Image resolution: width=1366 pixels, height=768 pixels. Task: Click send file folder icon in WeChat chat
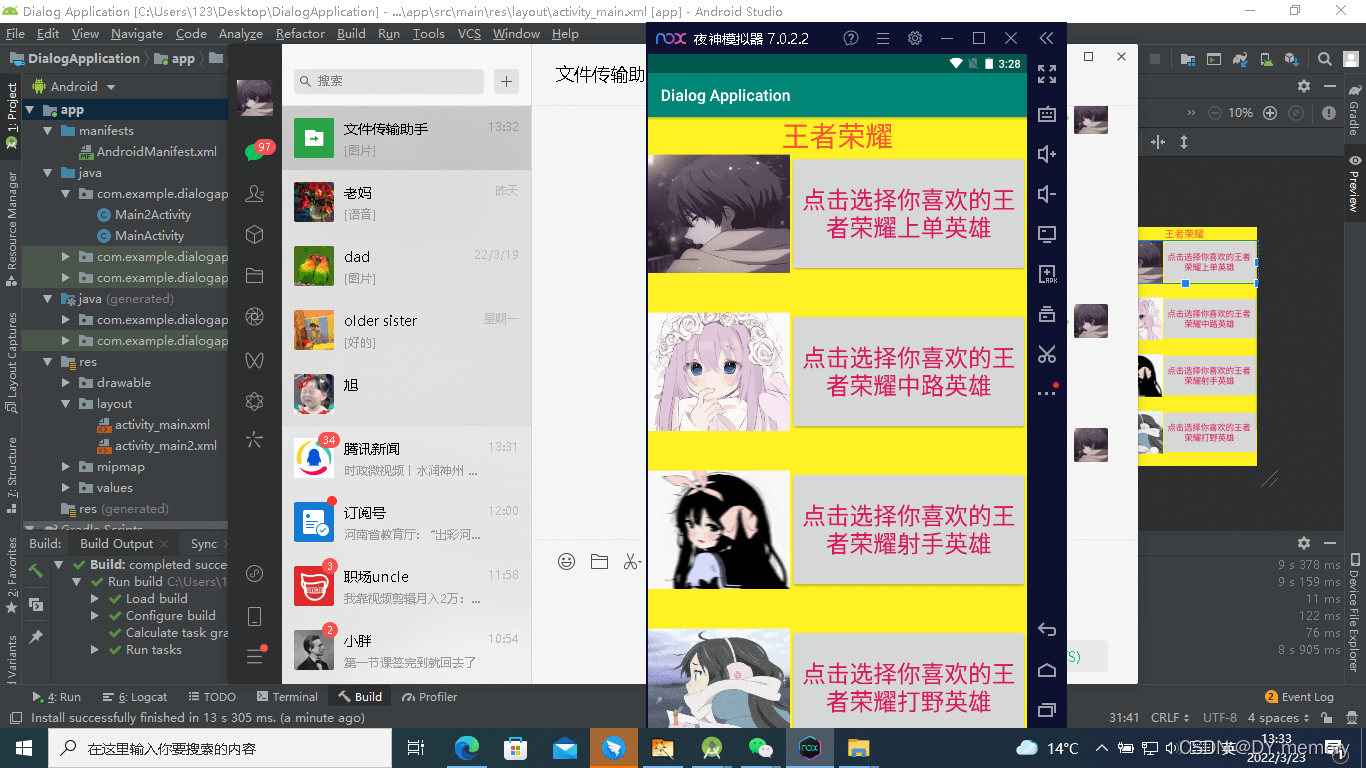(599, 562)
